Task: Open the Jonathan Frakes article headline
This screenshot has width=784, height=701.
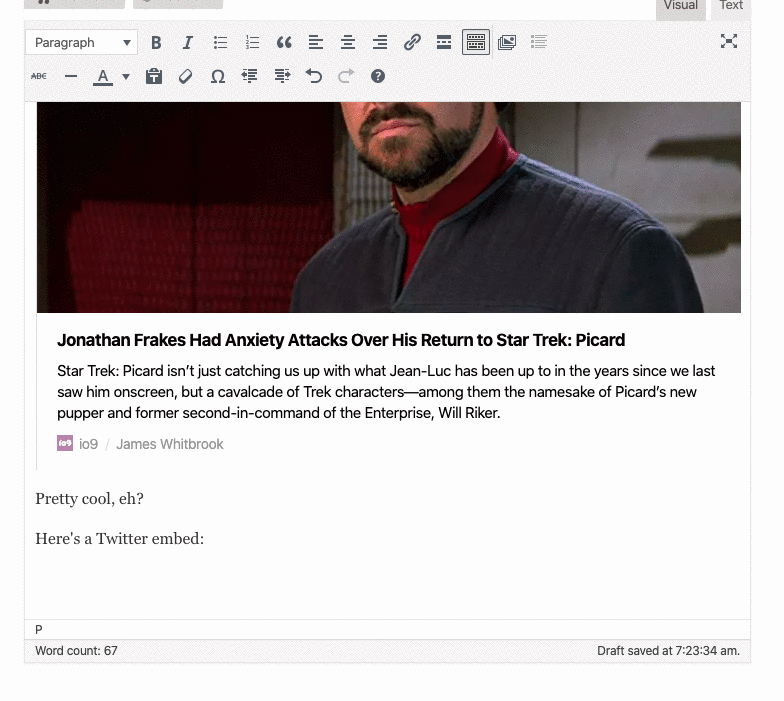Action: [x=341, y=340]
